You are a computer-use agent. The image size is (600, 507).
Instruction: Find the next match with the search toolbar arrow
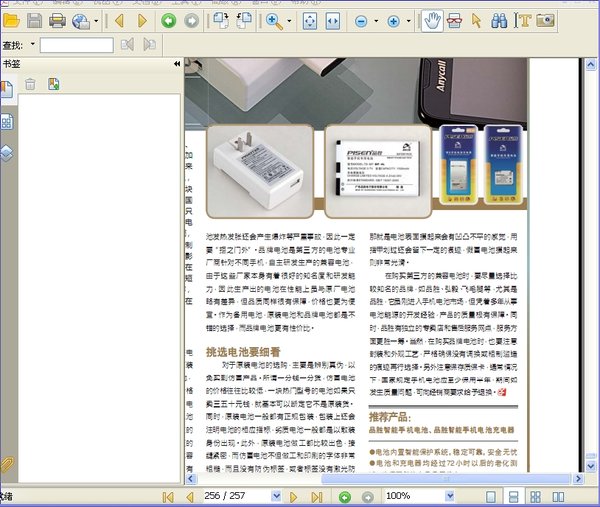pyautogui.click(x=149, y=45)
